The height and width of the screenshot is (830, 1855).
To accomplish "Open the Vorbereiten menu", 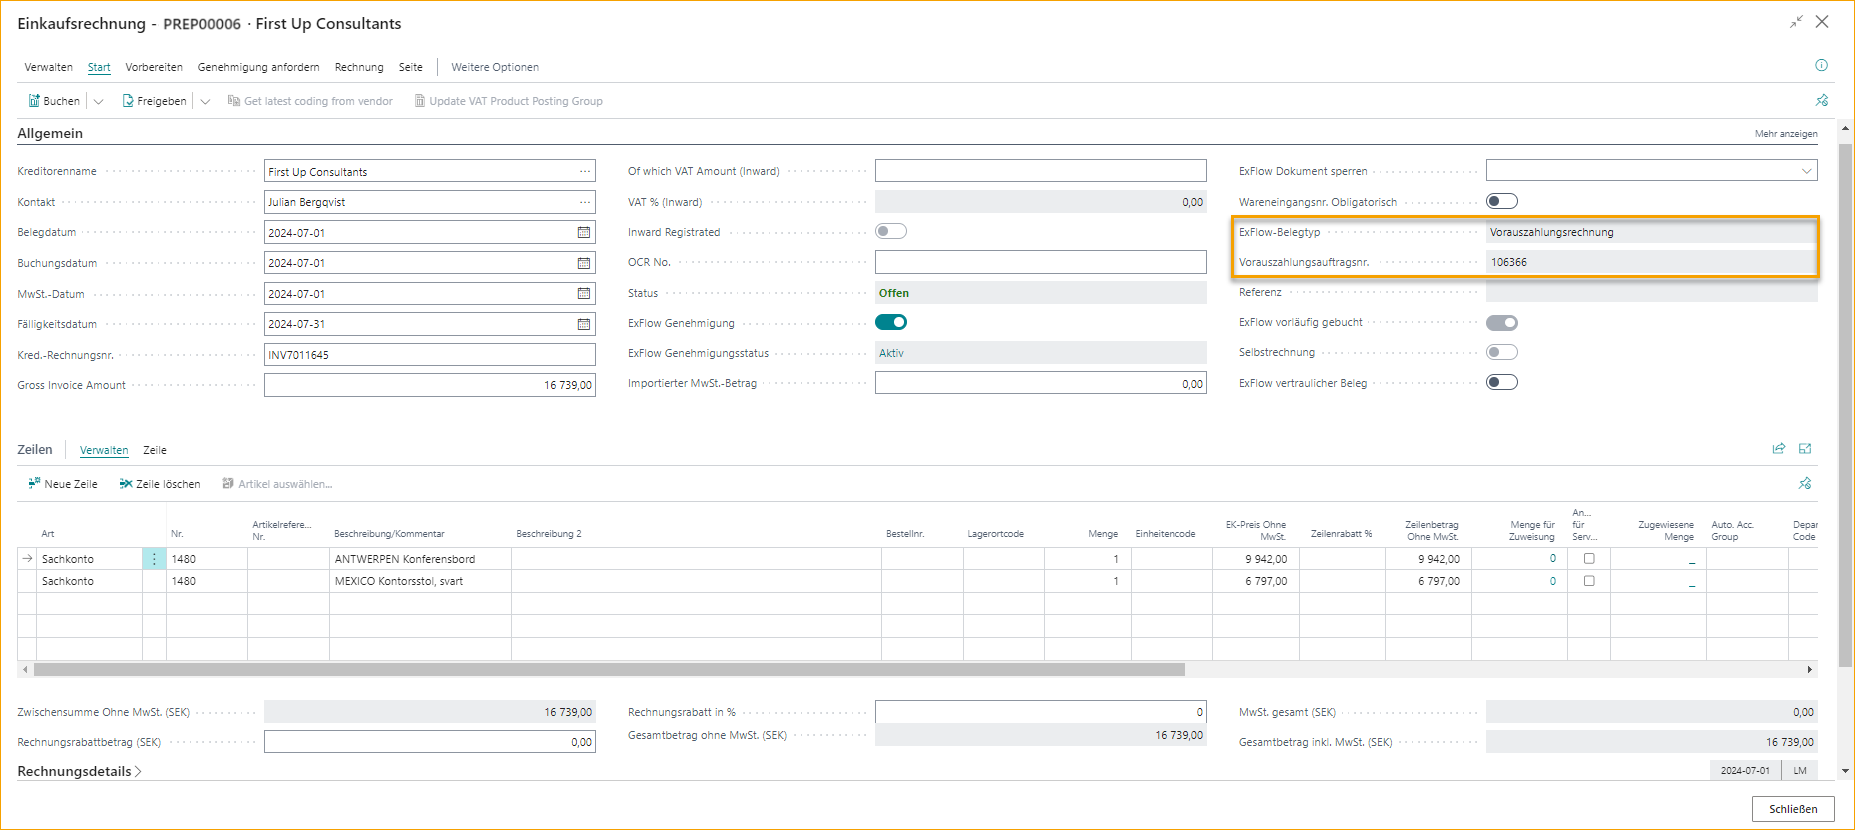I will pos(154,67).
